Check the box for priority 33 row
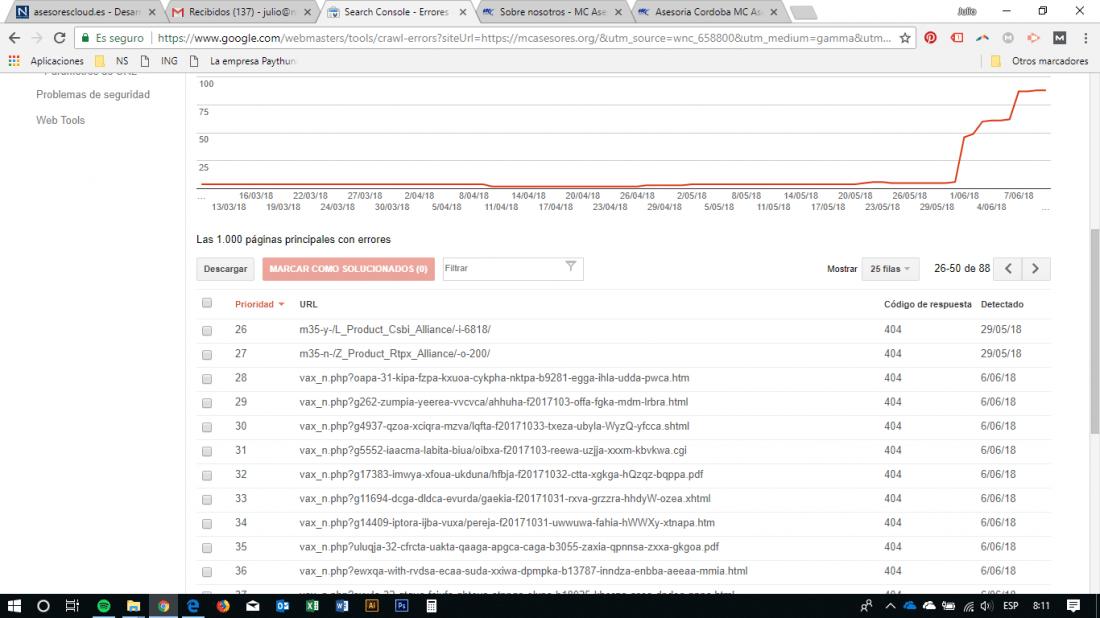Screen dimensions: 1100x618 207,500
